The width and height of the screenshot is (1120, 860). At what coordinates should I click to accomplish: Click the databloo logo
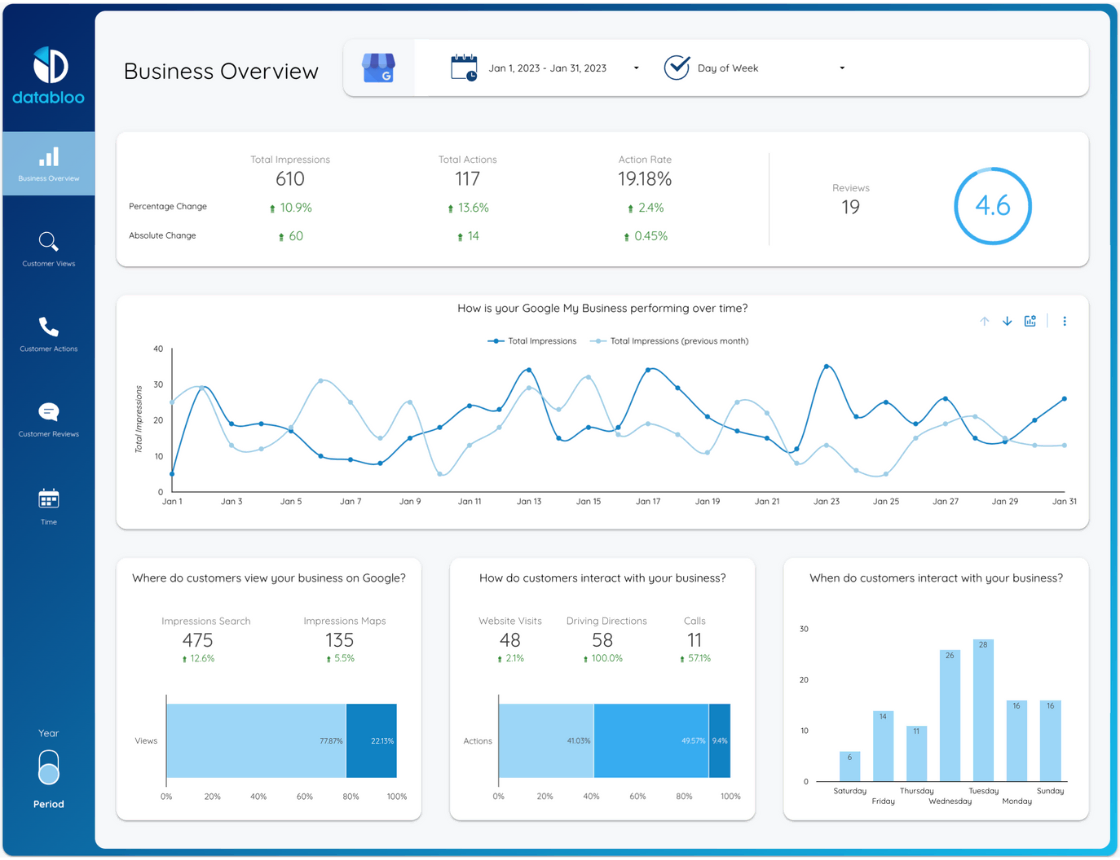pos(48,68)
